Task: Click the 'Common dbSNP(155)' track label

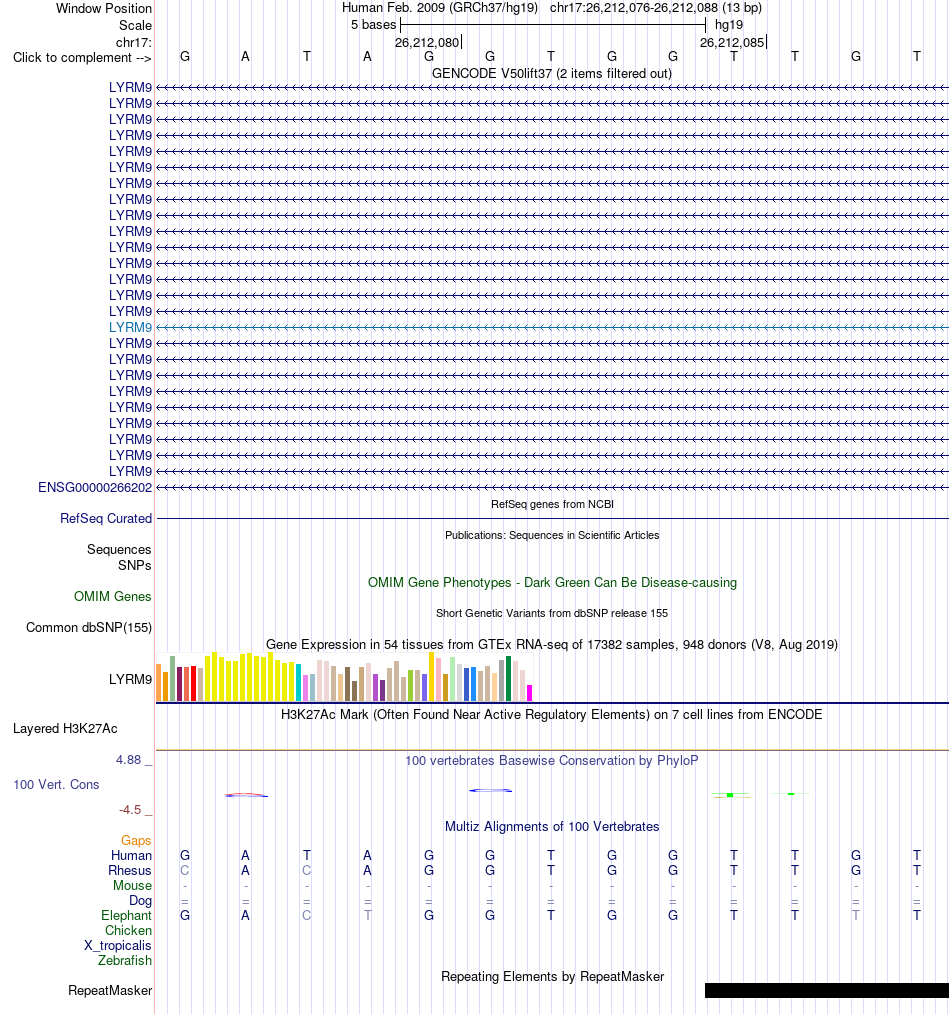Action: [89, 627]
